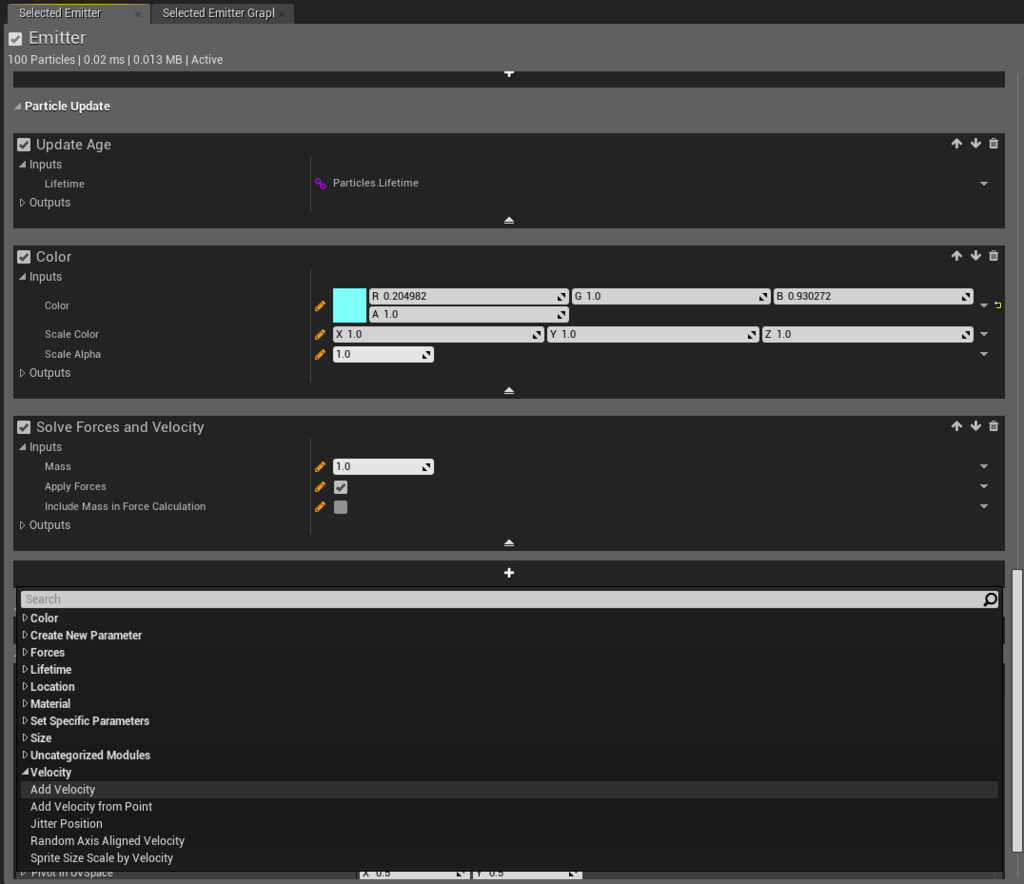The image size is (1024, 884).
Task: Expand the Lifetime category
Action: (x=25, y=669)
